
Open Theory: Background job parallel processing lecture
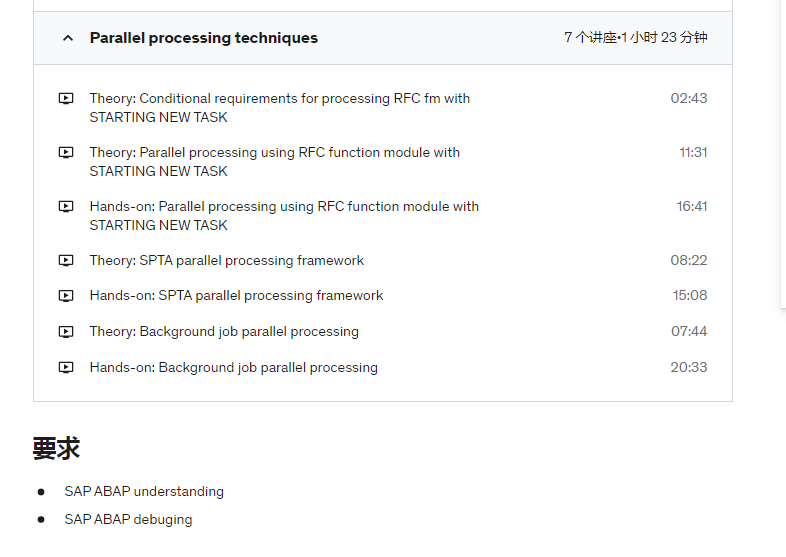click(224, 332)
